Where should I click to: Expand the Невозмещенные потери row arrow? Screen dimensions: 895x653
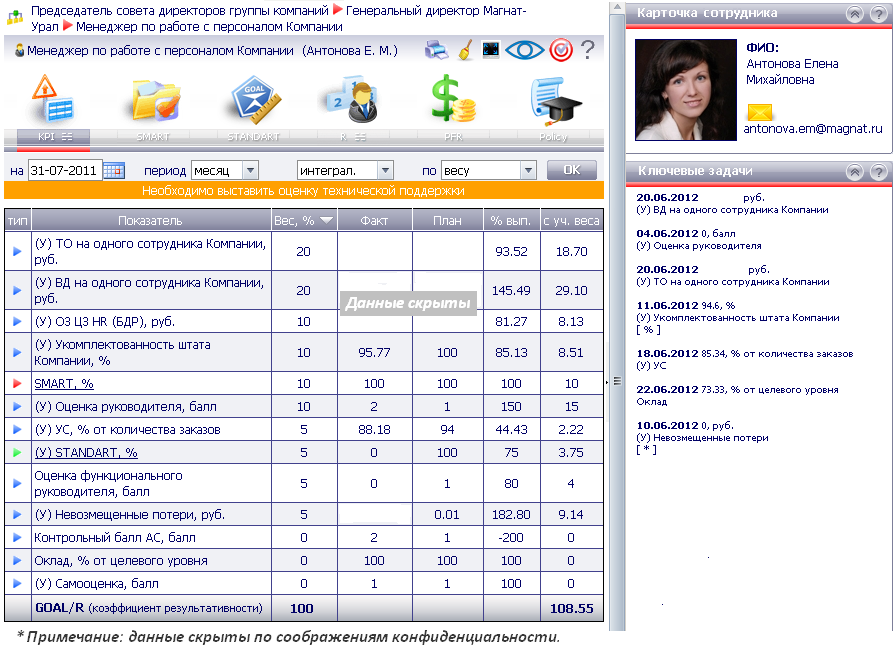tap(17, 515)
